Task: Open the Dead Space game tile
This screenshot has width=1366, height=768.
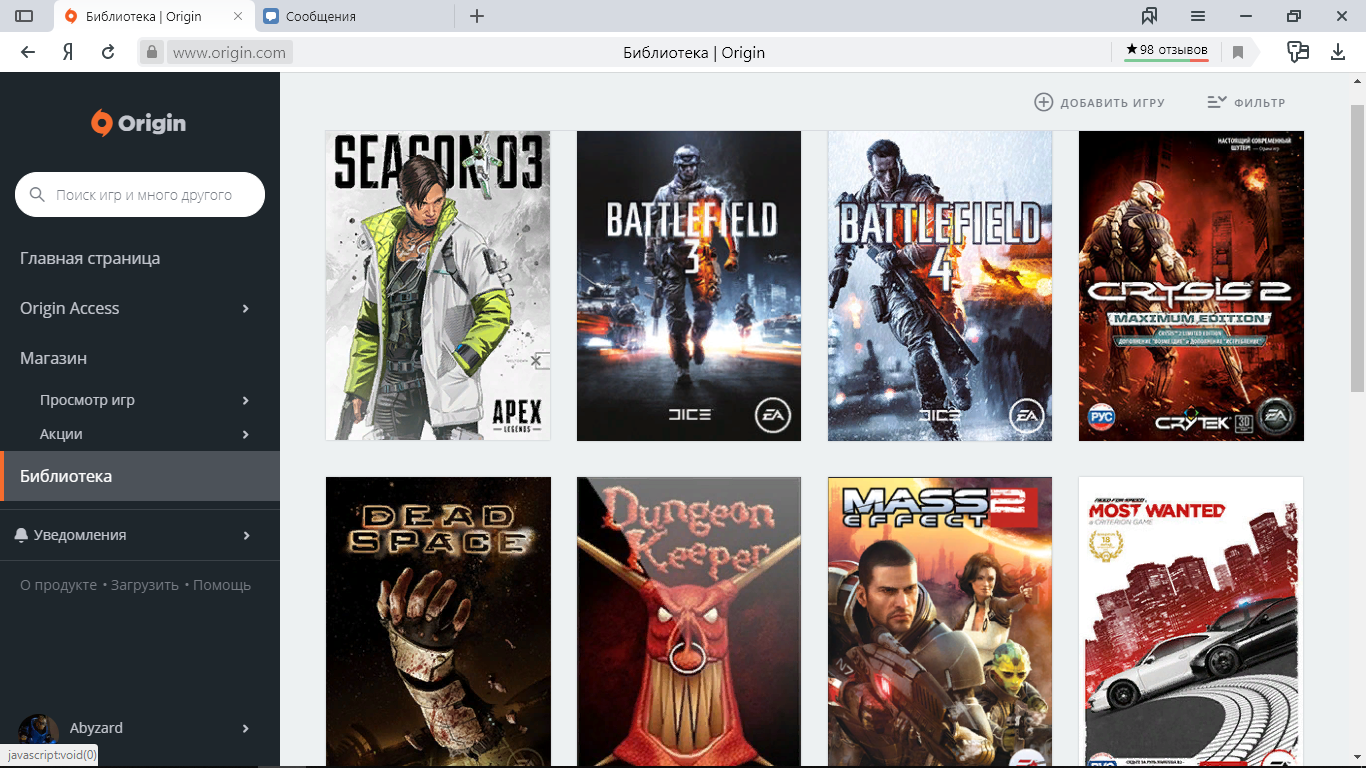Action: 438,621
